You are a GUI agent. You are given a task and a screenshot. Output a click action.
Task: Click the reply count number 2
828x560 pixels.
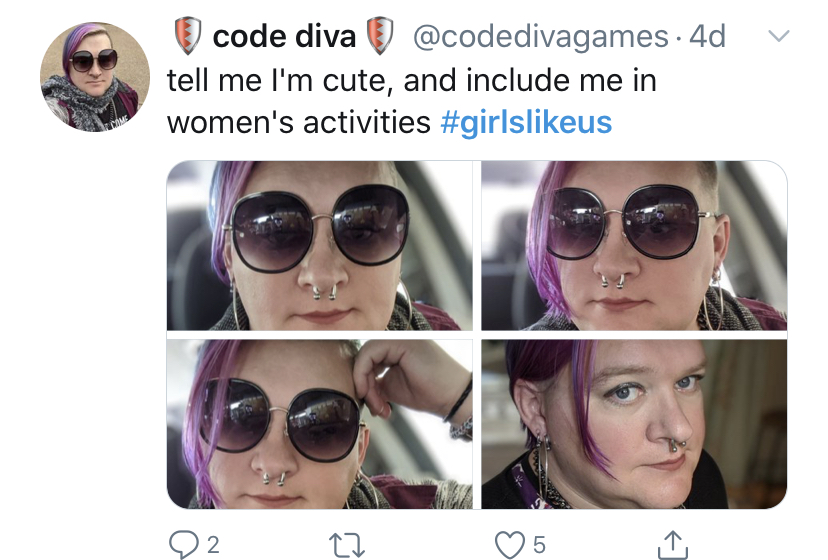click(213, 545)
